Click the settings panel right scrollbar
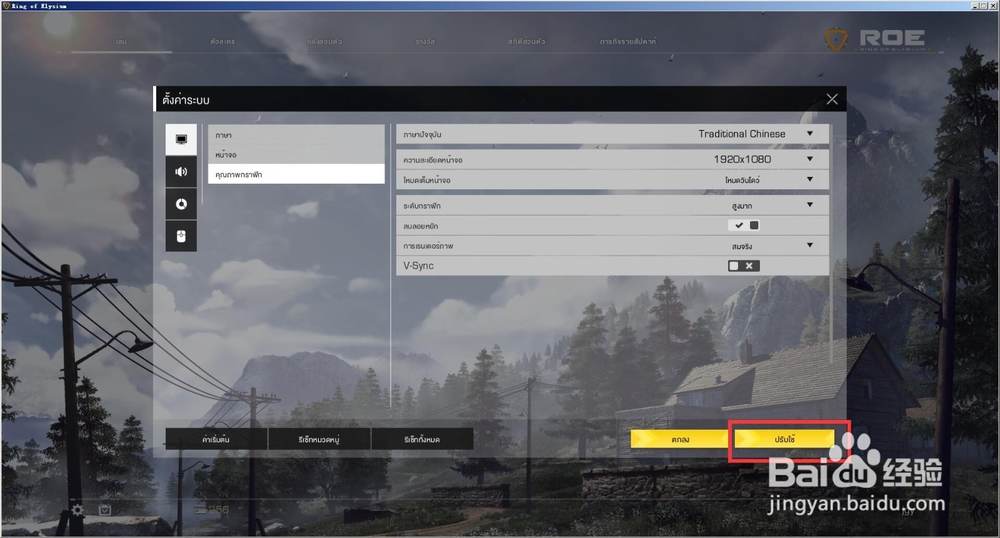 coord(831,244)
